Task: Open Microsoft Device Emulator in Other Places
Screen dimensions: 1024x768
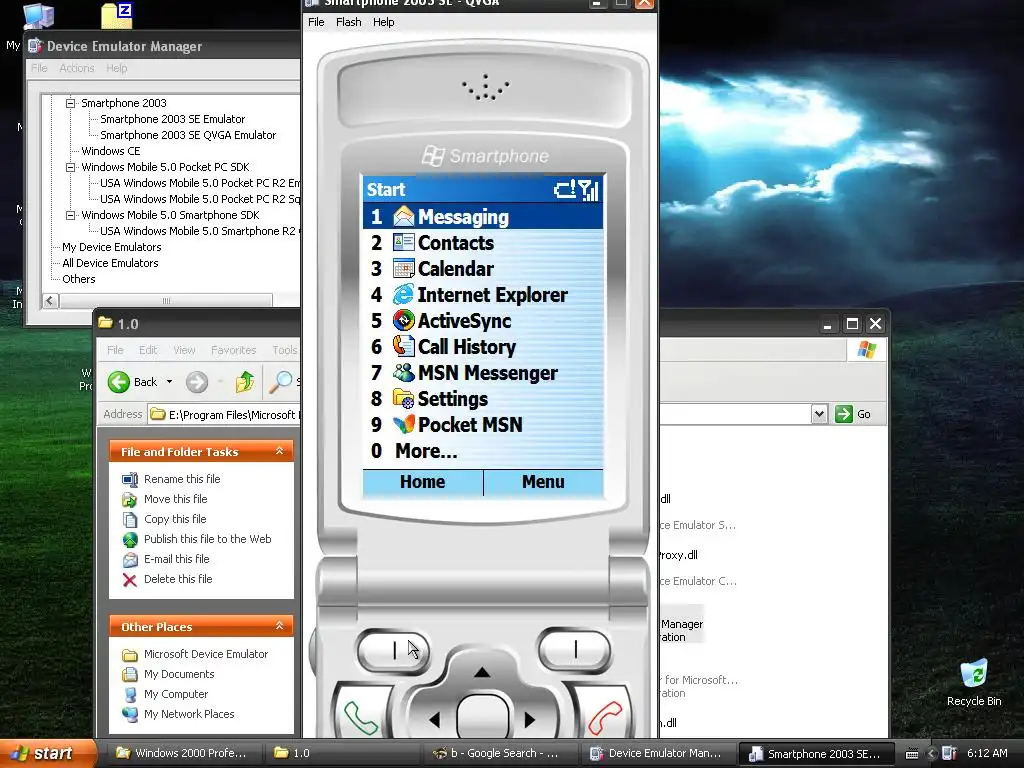Action: coord(206,654)
